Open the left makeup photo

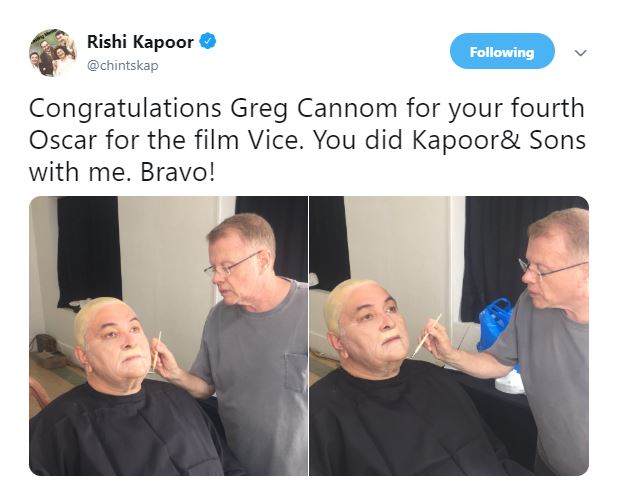pos(169,336)
